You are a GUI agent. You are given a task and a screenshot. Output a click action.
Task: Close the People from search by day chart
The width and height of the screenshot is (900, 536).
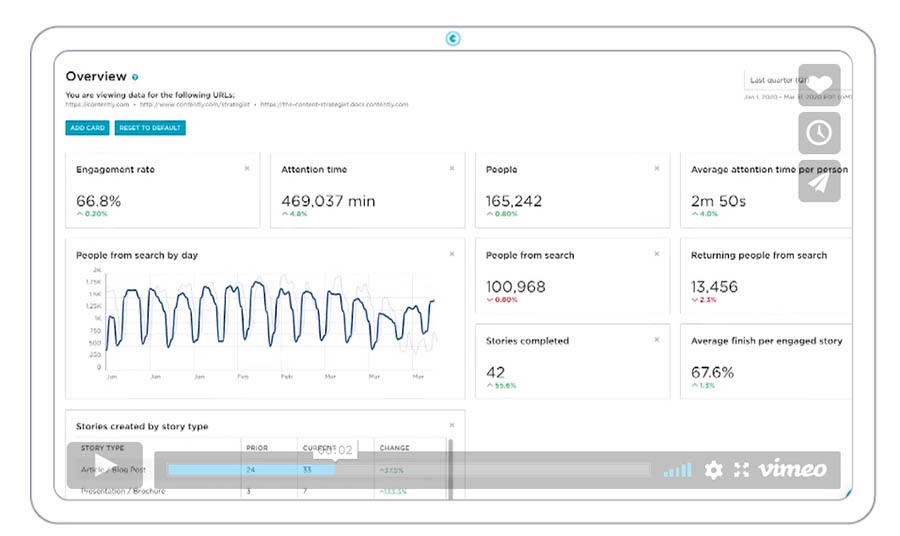click(452, 254)
